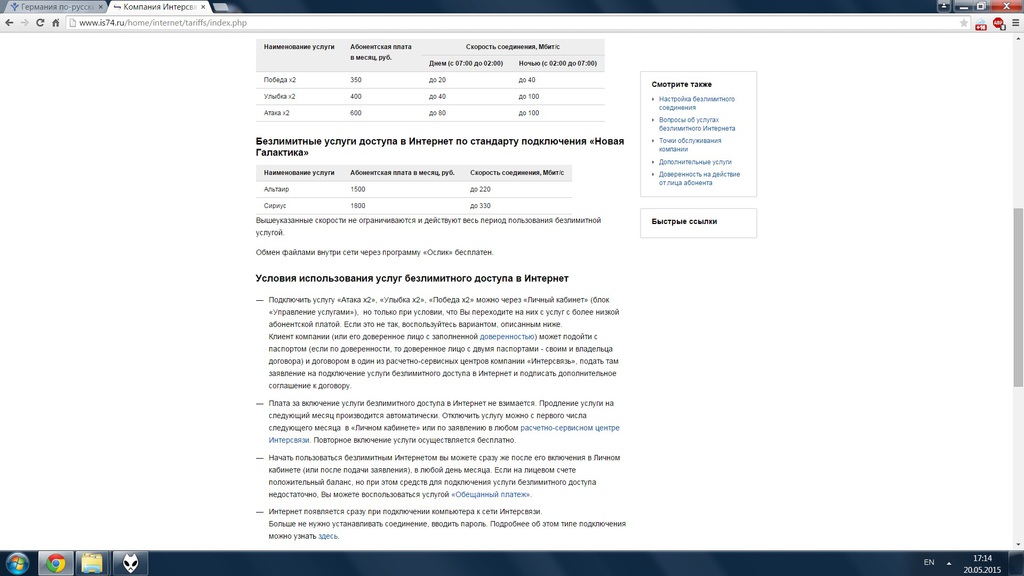
Task: Open Вопросы об услугах безлимитного Интернета link
Action: point(696,124)
